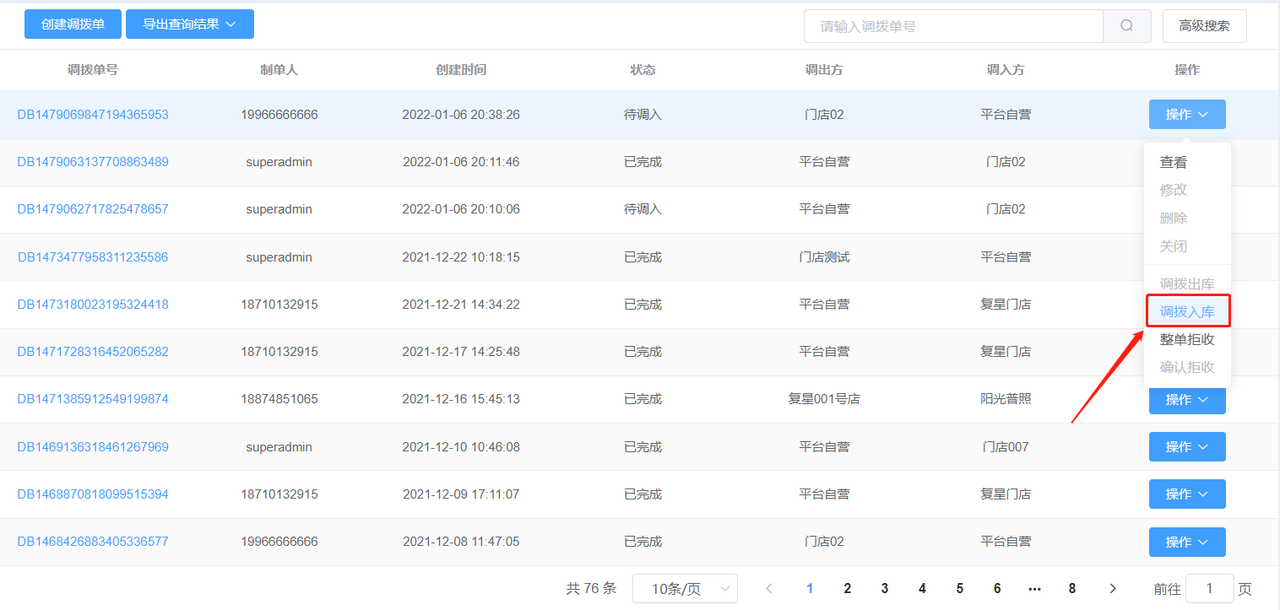Click the 前往 page number input box
The width and height of the screenshot is (1280, 610).
tap(1210, 589)
